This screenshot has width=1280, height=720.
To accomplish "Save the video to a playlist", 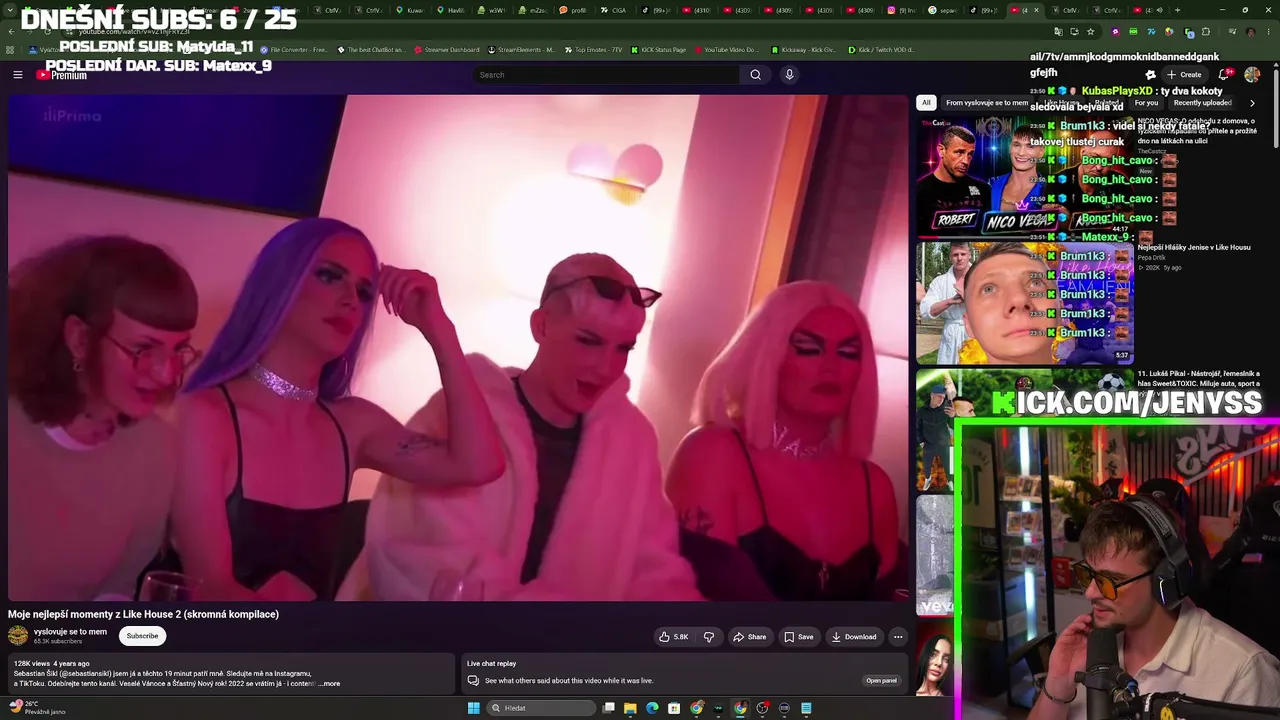I will [798, 637].
